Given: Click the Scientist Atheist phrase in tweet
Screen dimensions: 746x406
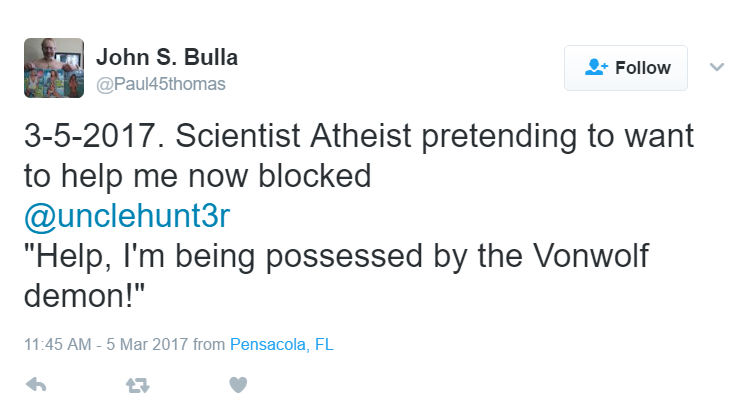Looking at the screenshot, I should click(x=293, y=136).
